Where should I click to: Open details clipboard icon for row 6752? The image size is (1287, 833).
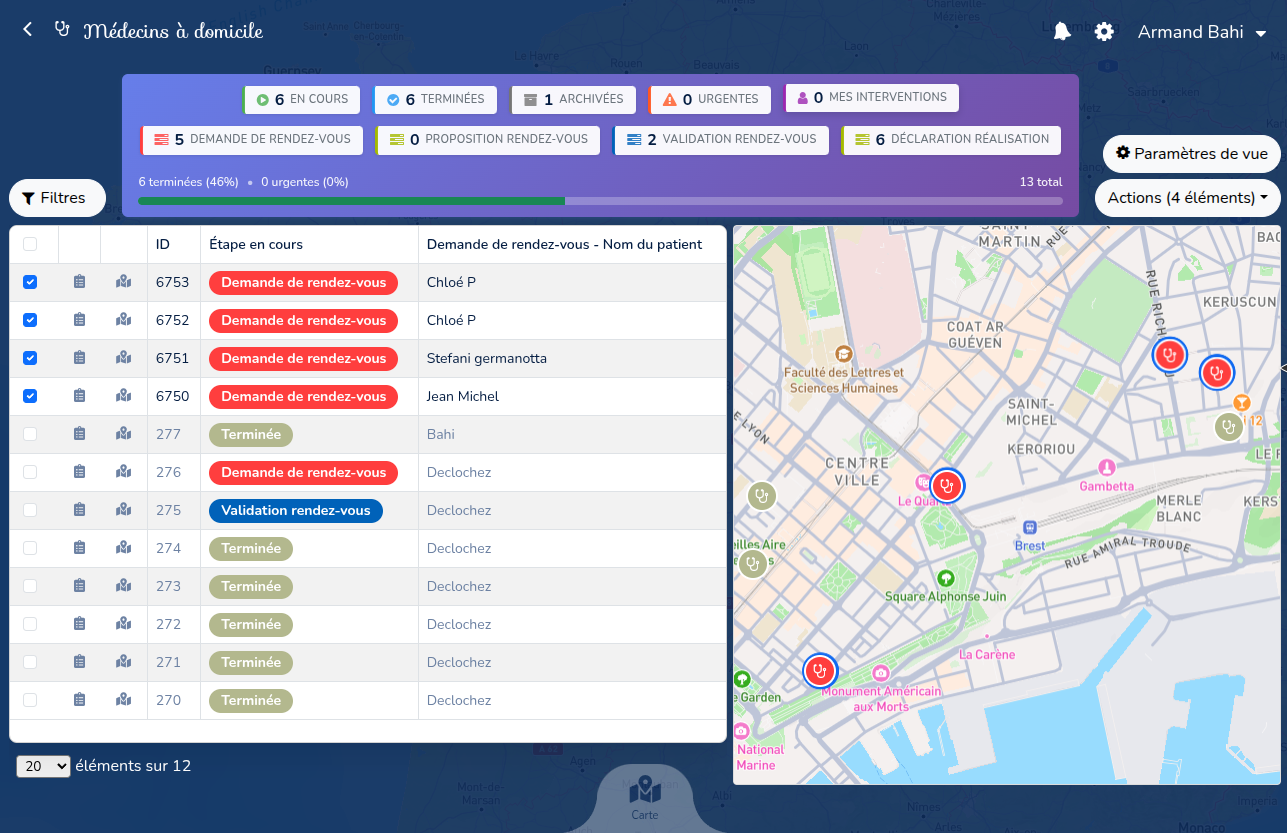pos(79,320)
